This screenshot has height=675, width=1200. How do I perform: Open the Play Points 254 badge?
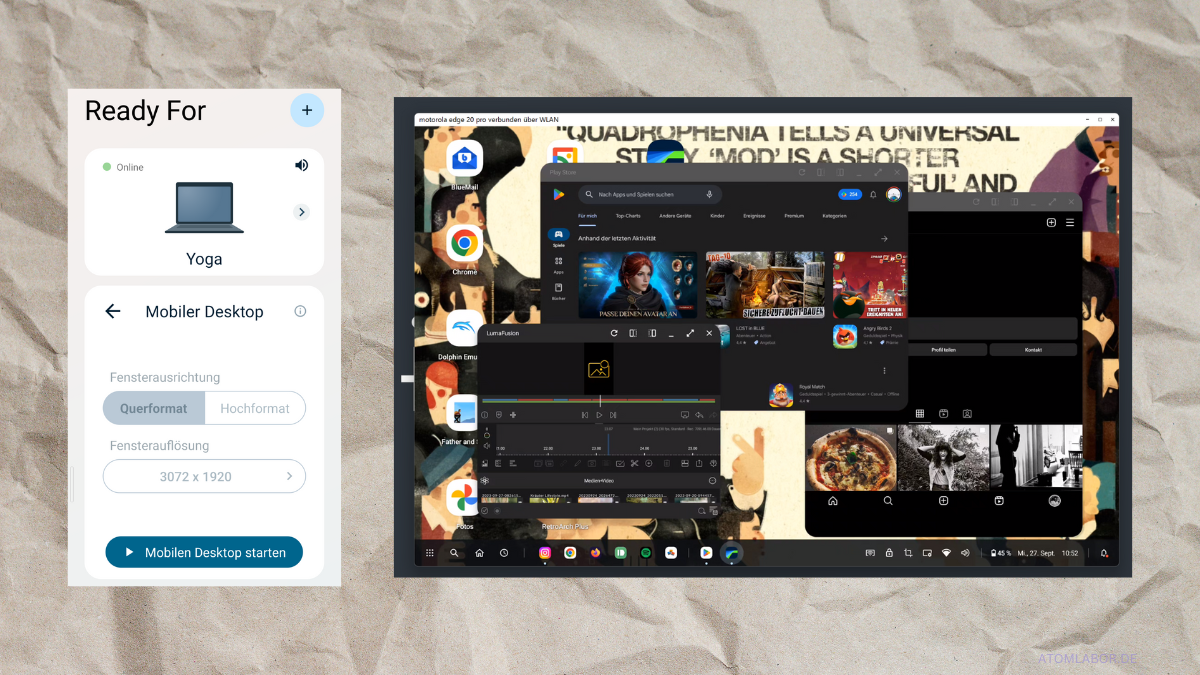849,194
